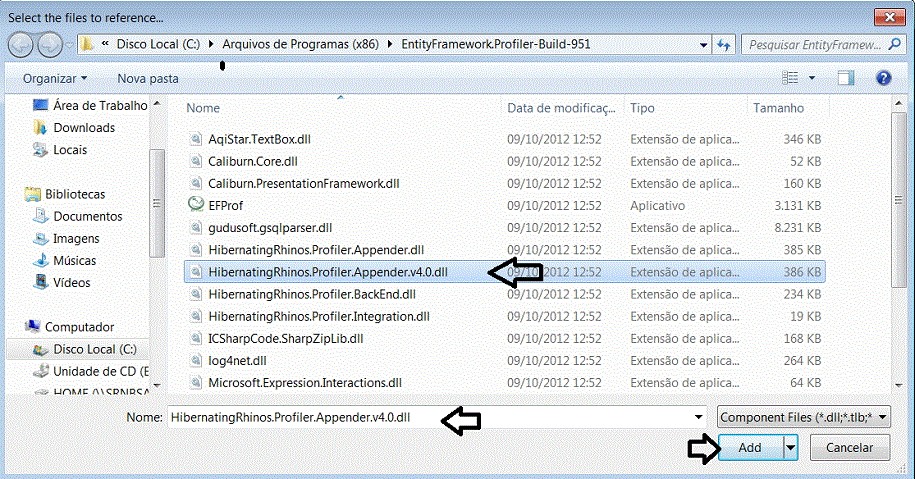Click ICSharpCode.SharpZipLib.dll file icon
Viewport: 915px width, 479px height.
tap(196, 339)
